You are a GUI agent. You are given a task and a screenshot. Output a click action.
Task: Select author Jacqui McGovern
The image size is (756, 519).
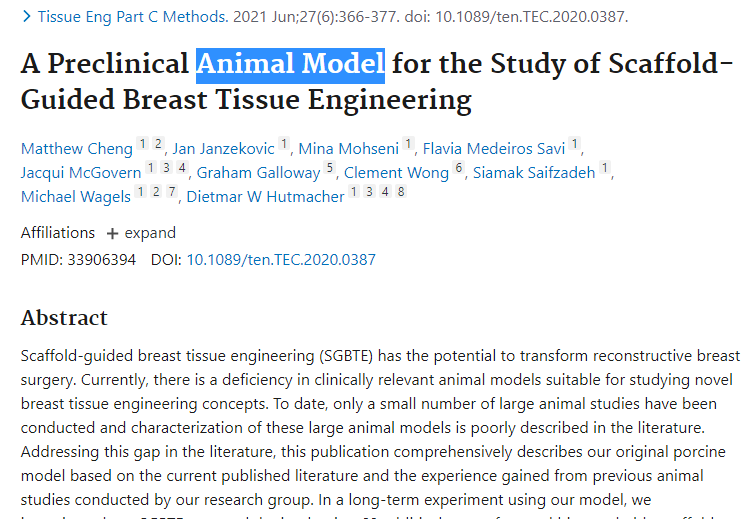point(81,173)
